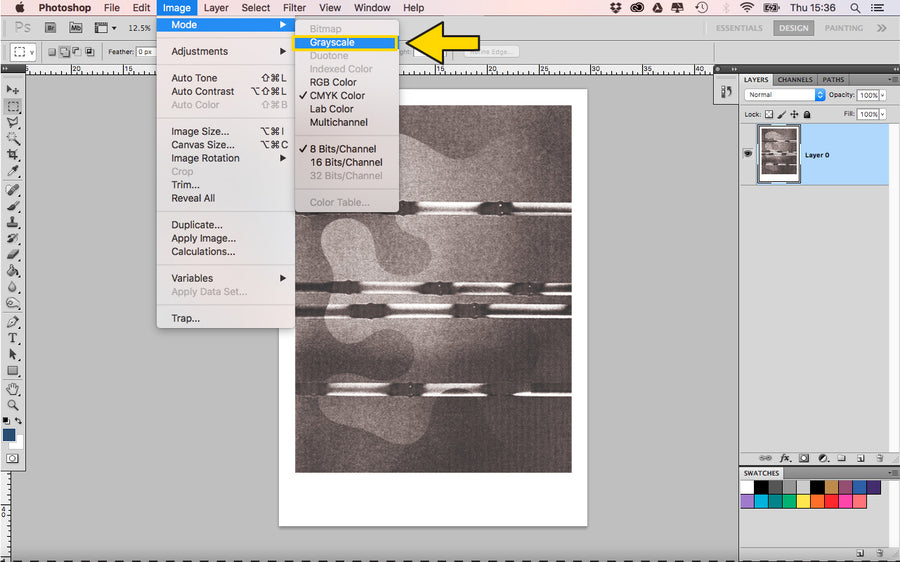Open the blend mode dropdown set to Normal
The image size is (900, 562).
(x=785, y=95)
